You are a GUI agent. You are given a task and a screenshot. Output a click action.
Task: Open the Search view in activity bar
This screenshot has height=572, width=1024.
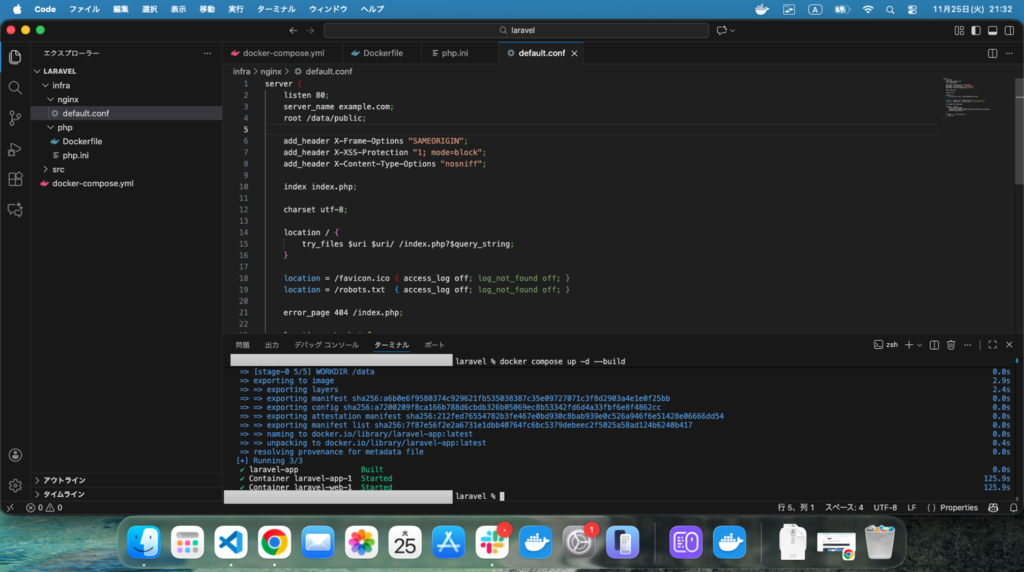15,87
